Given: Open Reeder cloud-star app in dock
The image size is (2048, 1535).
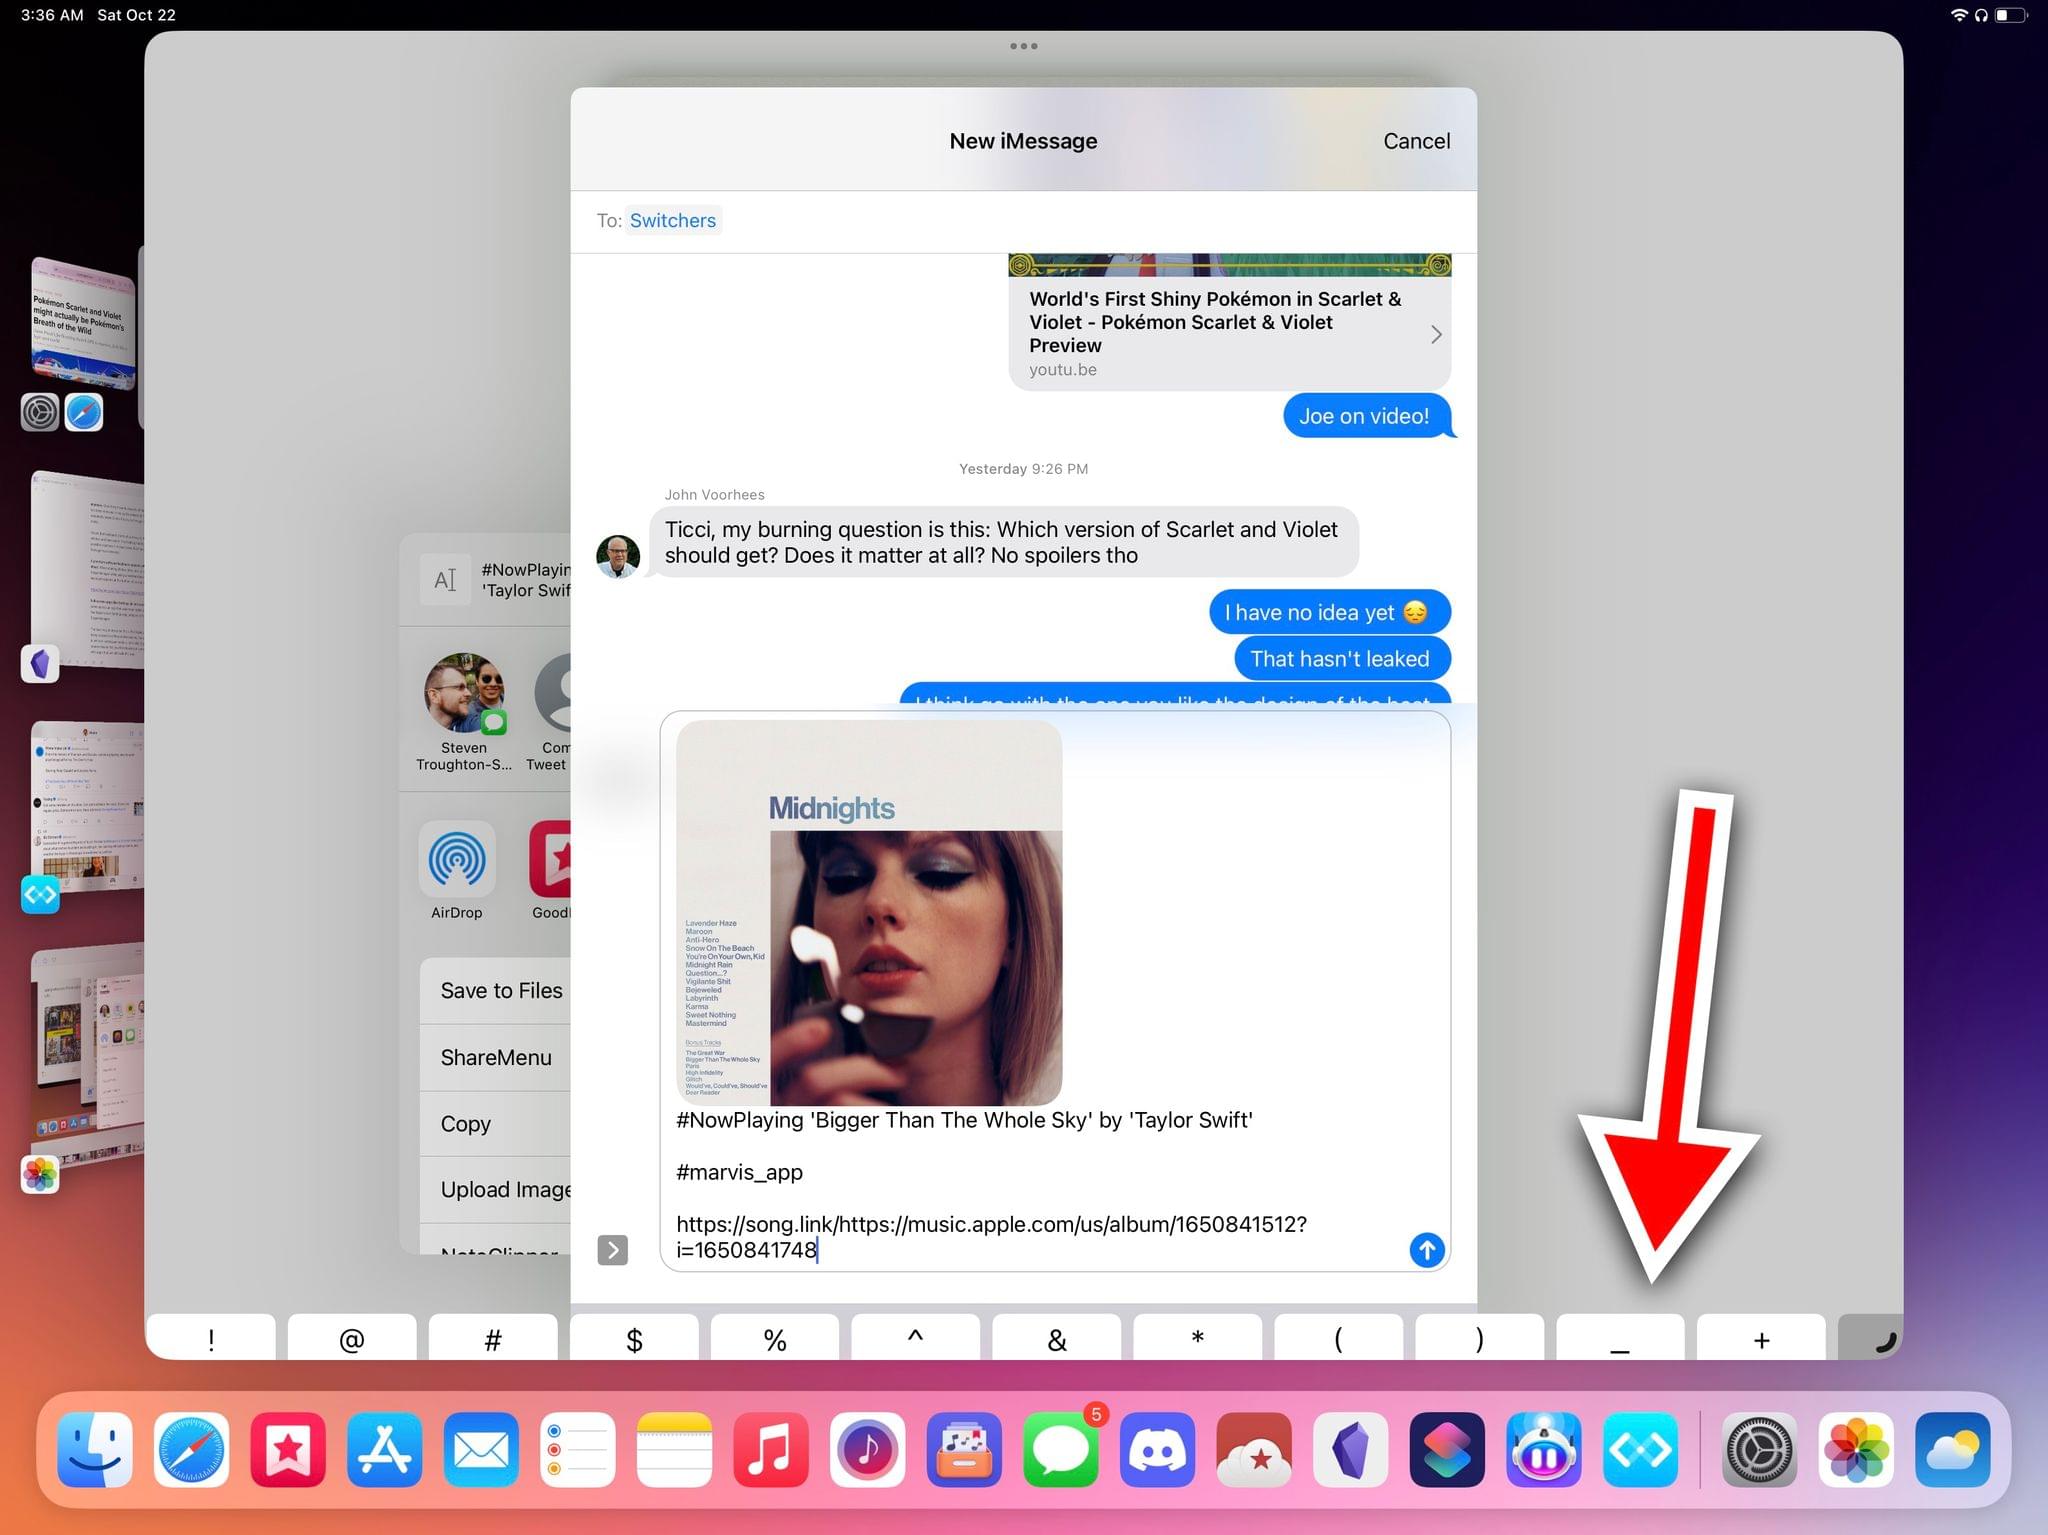Looking at the screenshot, I should (1254, 1449).
